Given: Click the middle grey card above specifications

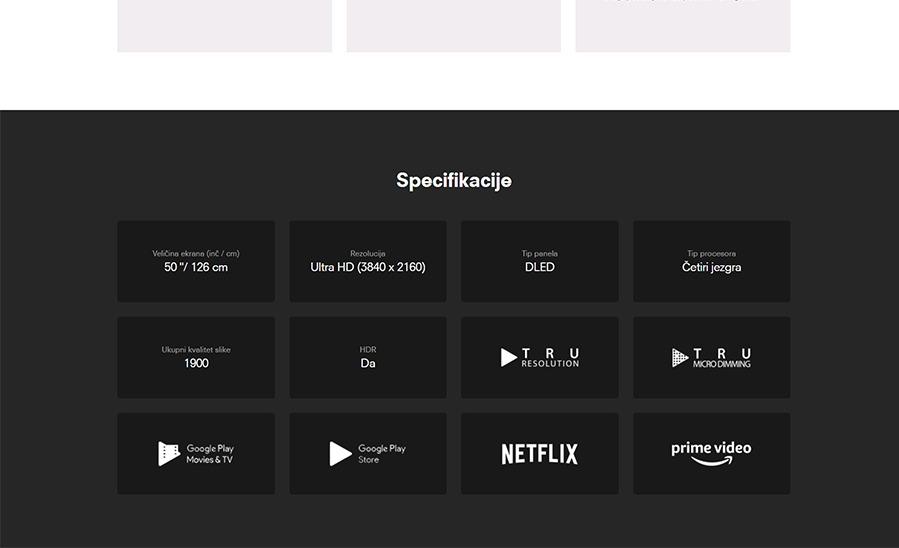Looking at the screenshot, I should point(453,25).
